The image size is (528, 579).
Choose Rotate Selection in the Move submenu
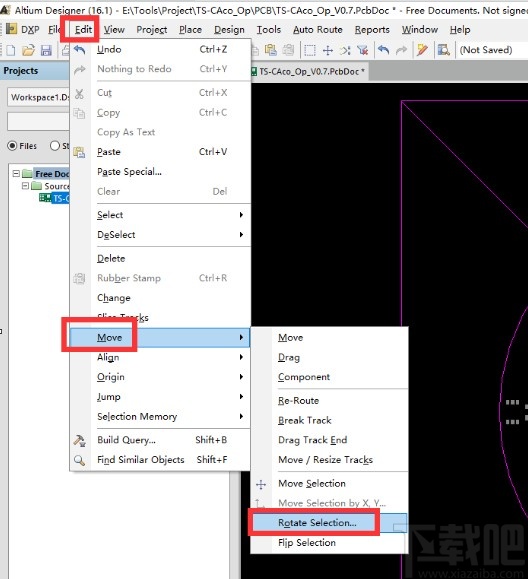point(329,523)
